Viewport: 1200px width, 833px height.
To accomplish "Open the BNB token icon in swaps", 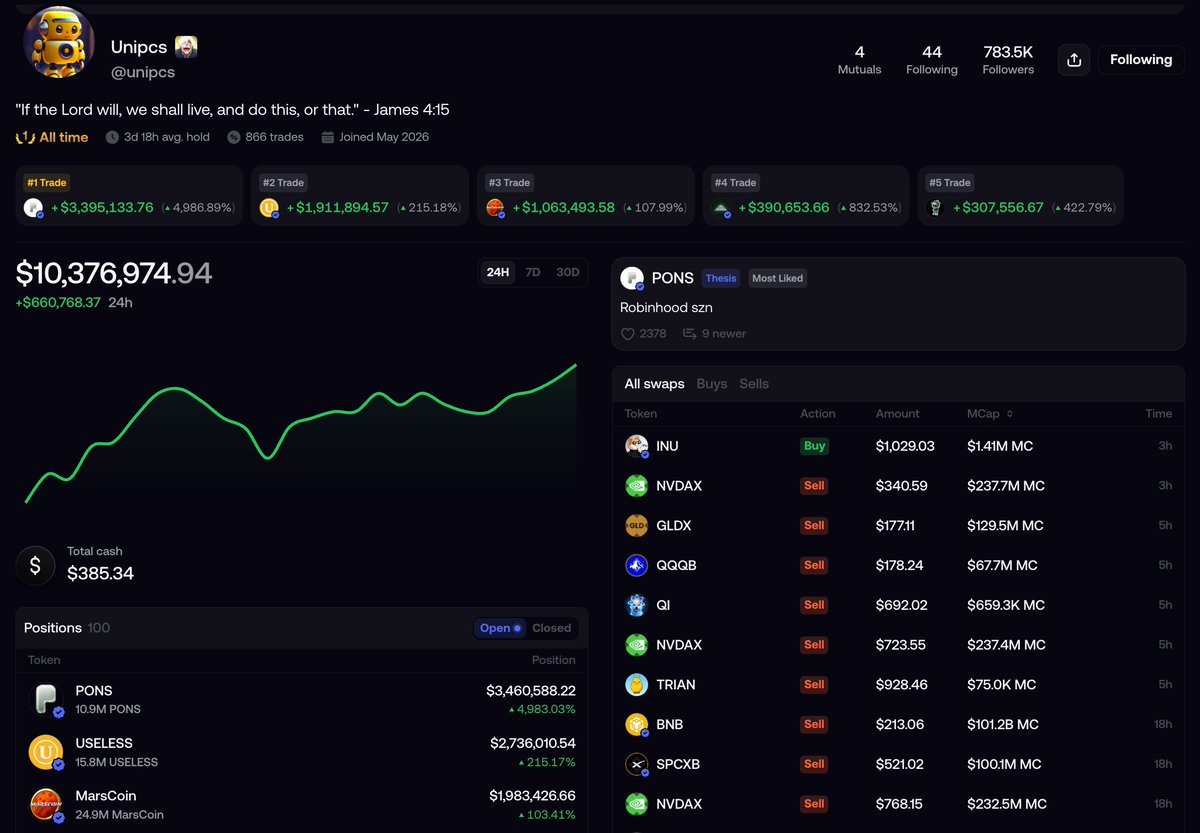I will 637,724.
